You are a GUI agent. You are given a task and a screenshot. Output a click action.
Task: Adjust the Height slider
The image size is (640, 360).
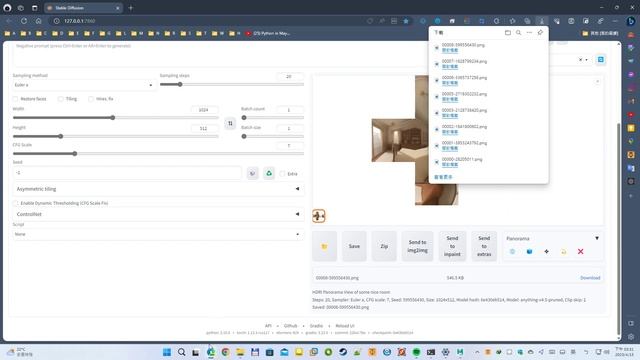(x=116, y=136)
